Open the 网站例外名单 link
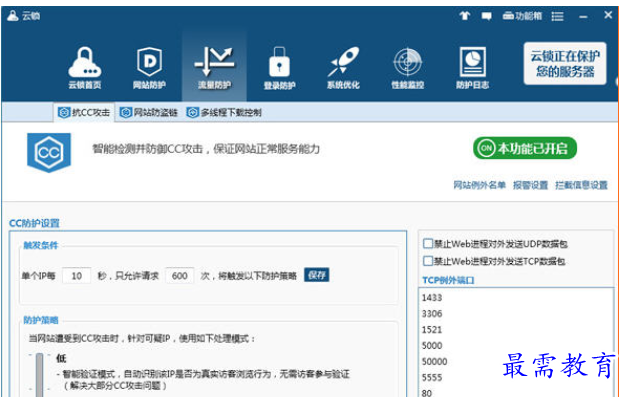 [x=480, y=185]
